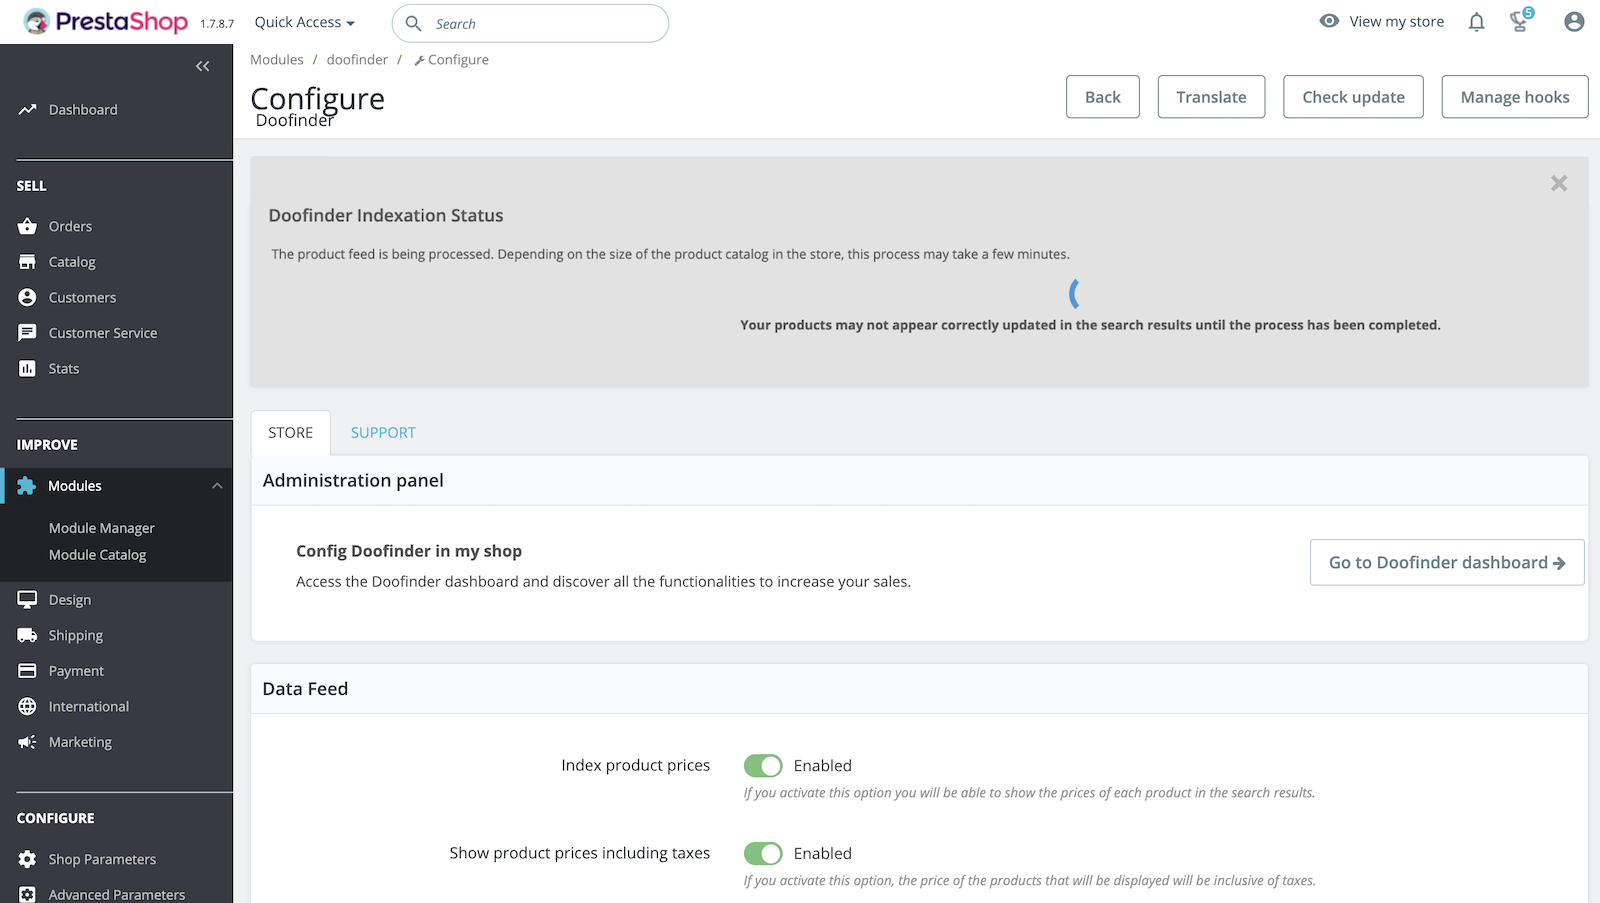Collapse the Modules submenu chevron
1600x903 pixels.
217,486
